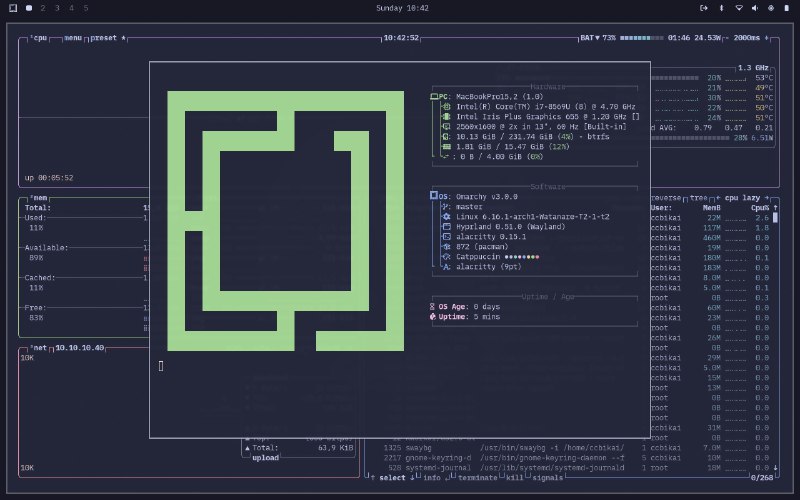Open the btop menu option
This screenshot has height=500, width=800.
click(74, 38)
